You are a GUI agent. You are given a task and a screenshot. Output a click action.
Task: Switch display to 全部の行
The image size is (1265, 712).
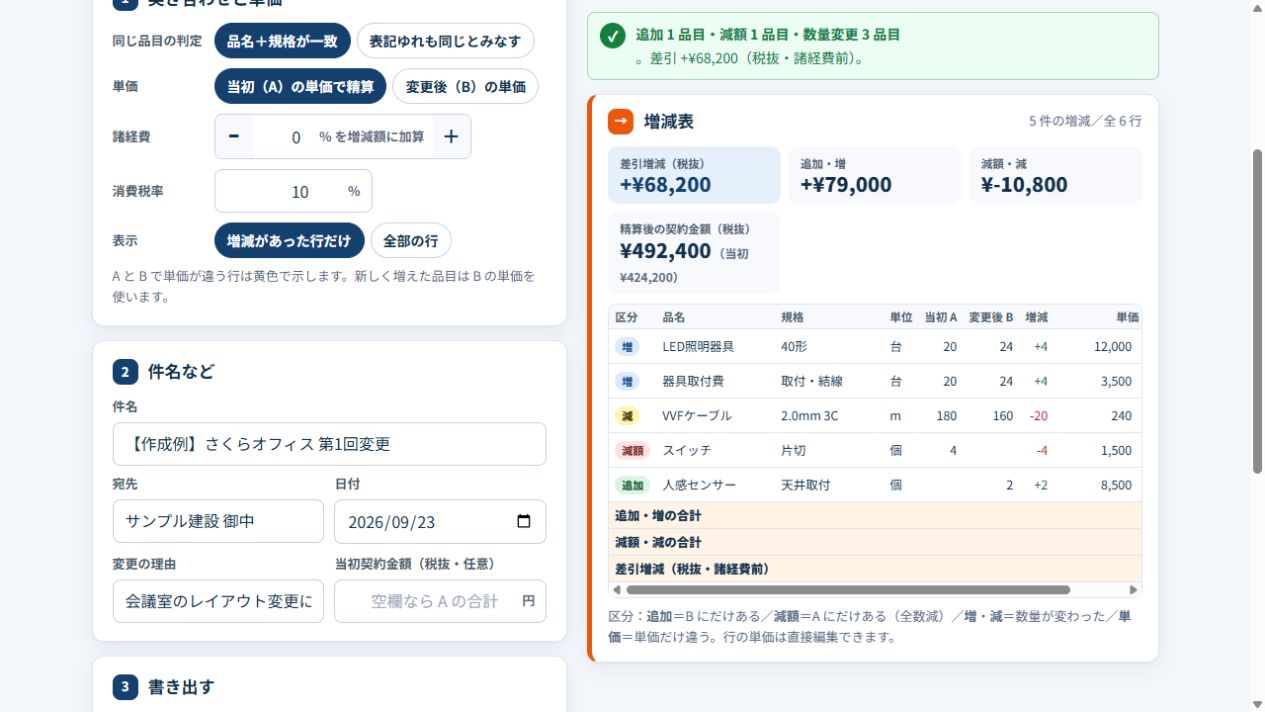pos(411,240)
